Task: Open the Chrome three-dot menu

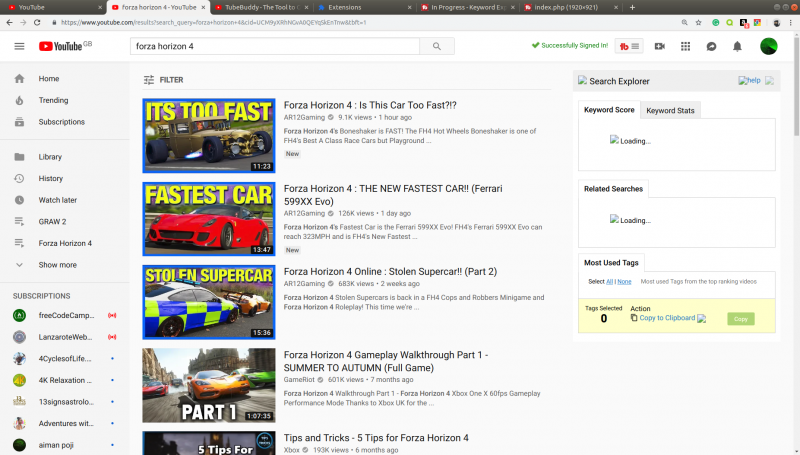Action: point(790,21)
